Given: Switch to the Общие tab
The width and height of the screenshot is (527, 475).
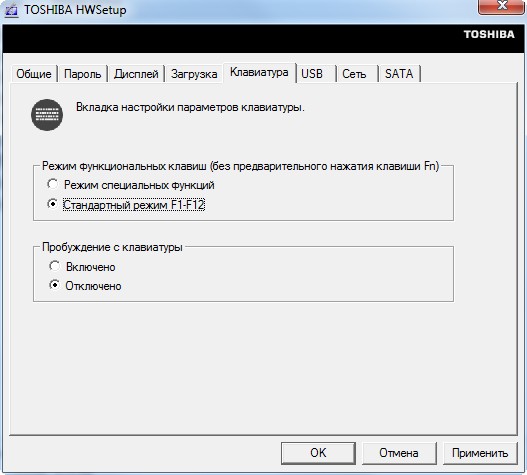Looking at the screenshot, I should (34, 74).
